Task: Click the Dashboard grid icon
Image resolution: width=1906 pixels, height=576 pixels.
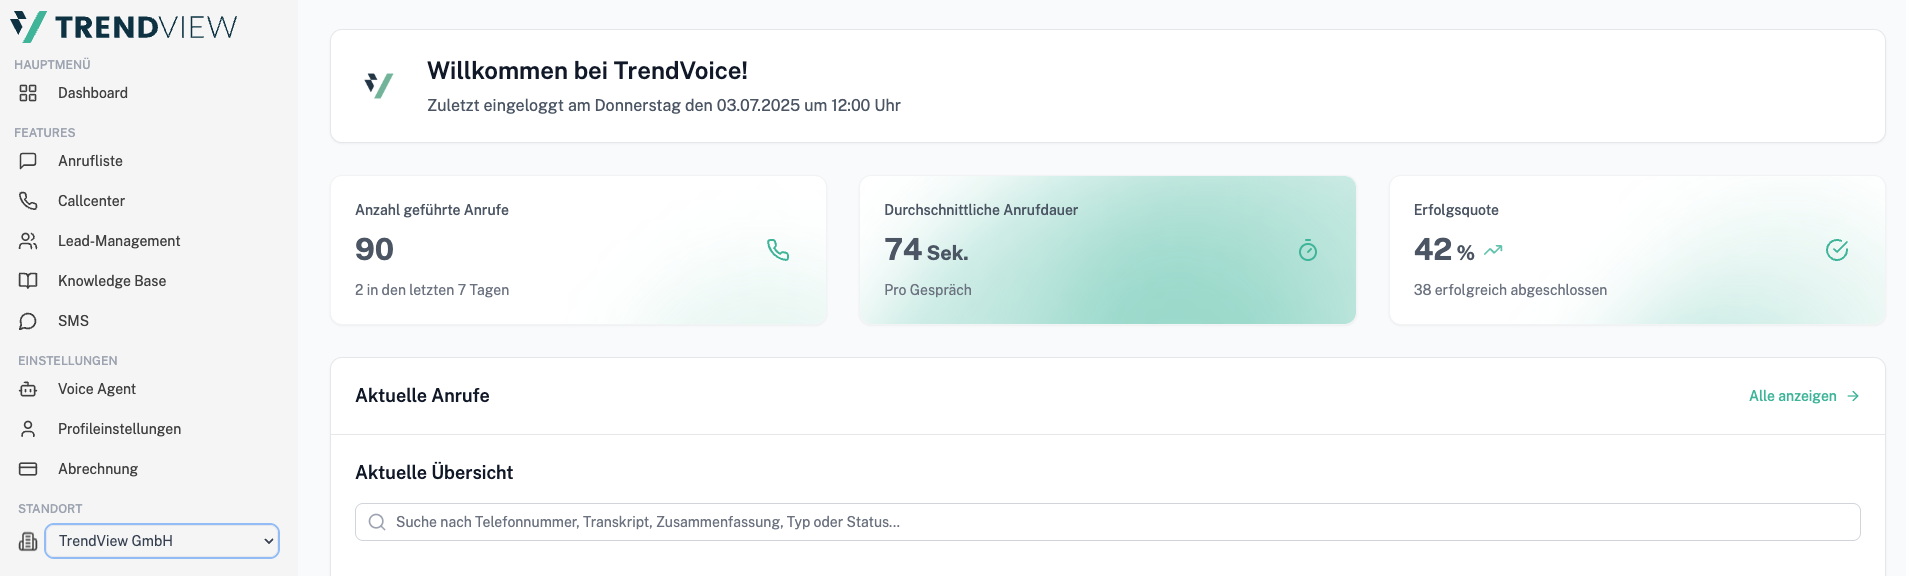Action: point(28,93)
